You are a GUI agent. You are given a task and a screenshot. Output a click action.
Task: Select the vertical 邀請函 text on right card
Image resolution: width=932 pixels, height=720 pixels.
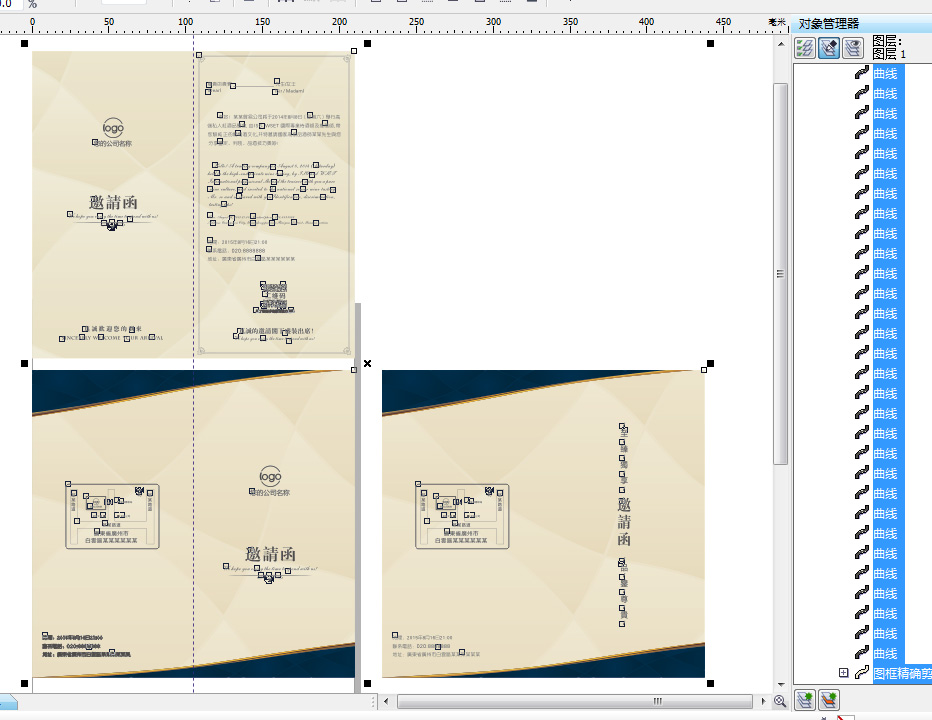tap(624, 521)
